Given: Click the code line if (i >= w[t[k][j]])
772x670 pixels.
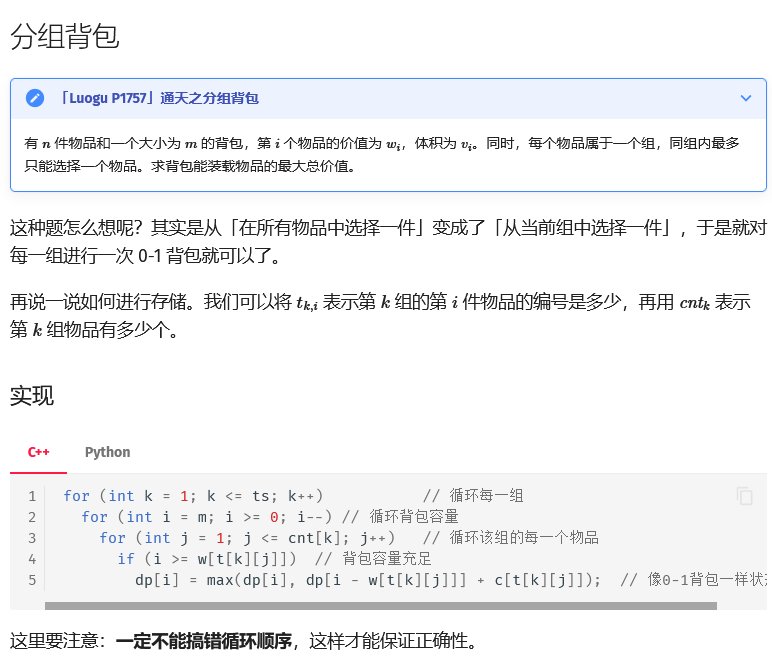Looking at the screenshot, I should pos(207,559).
